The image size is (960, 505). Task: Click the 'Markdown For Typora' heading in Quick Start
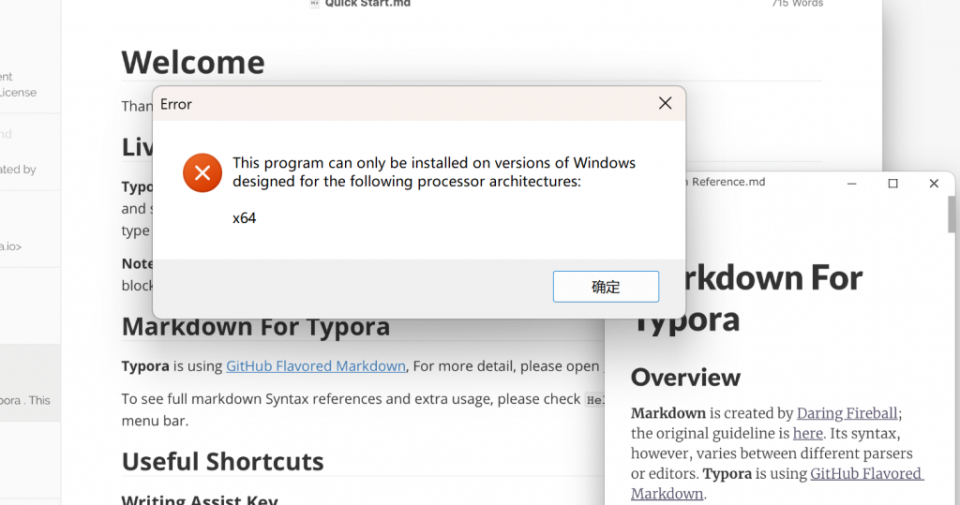tap(255, 326)
